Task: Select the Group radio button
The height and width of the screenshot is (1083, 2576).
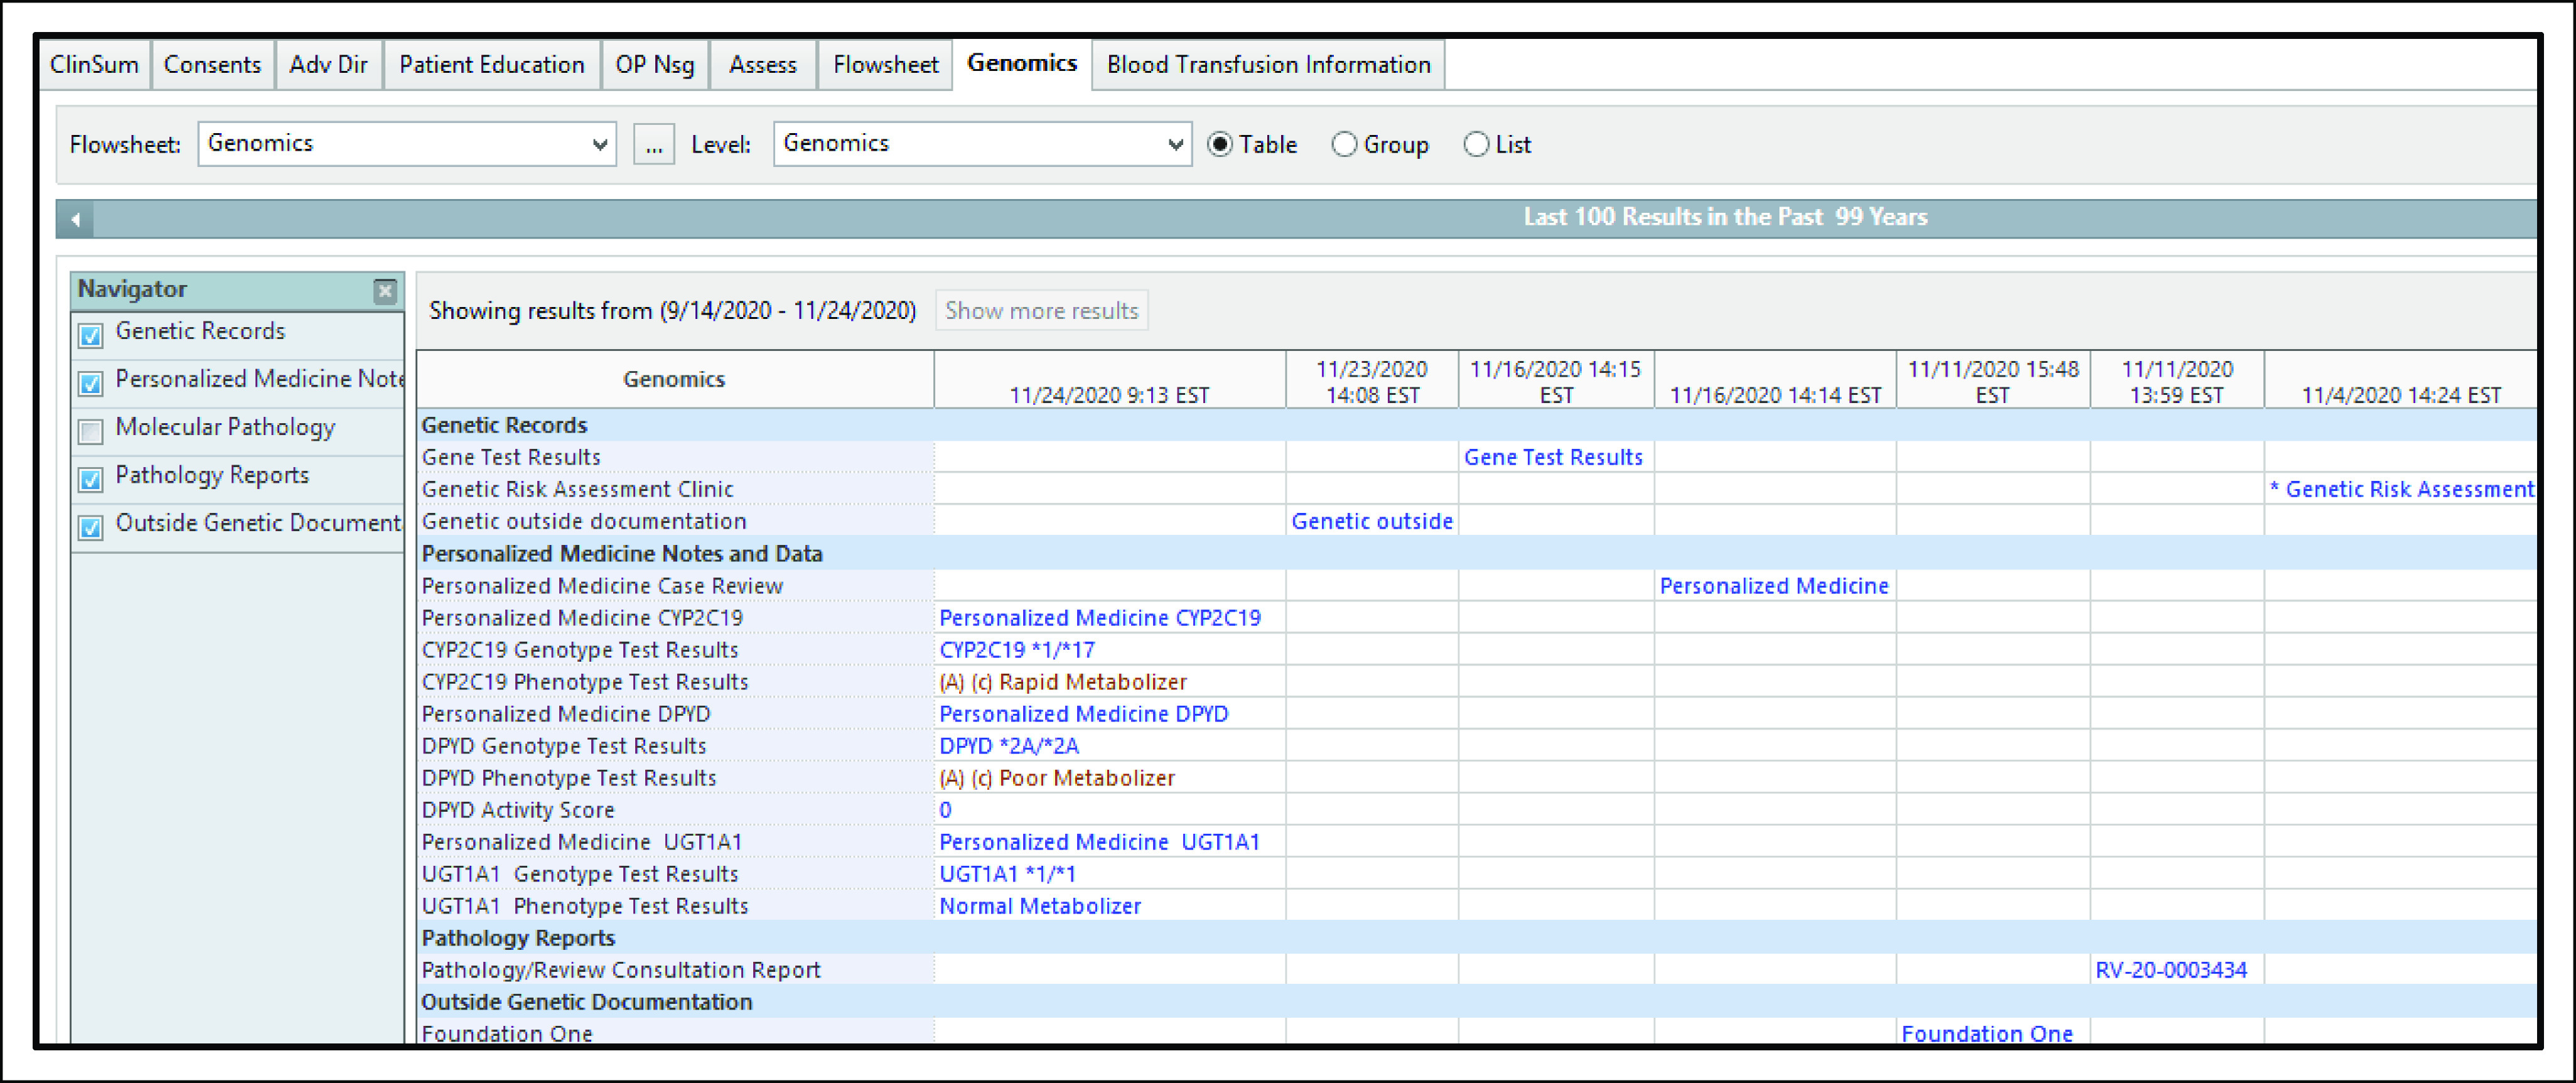Action: tap(1345, 144)
